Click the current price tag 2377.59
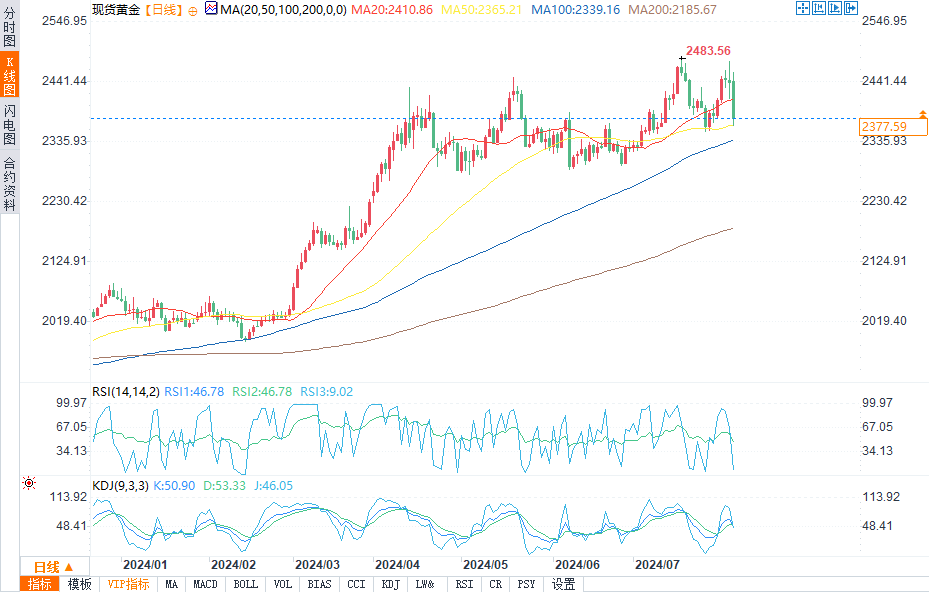 893,127
